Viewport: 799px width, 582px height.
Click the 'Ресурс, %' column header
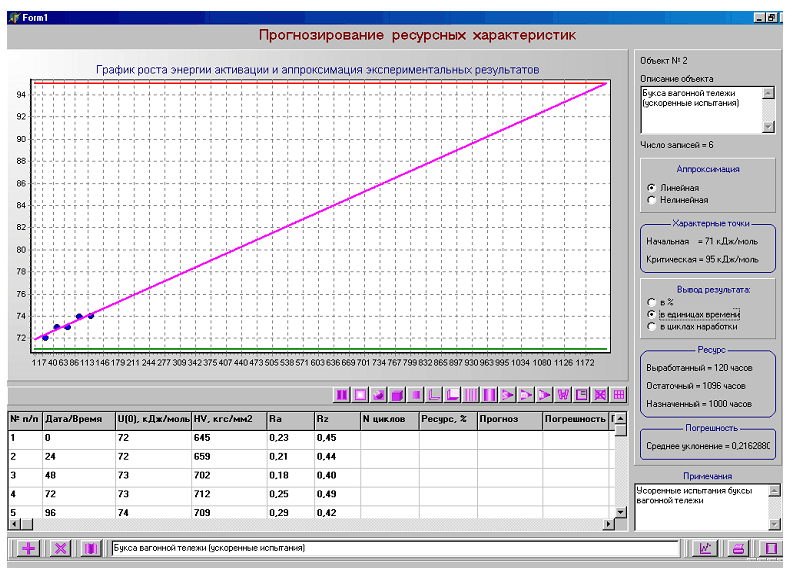[x=448, y=419]
